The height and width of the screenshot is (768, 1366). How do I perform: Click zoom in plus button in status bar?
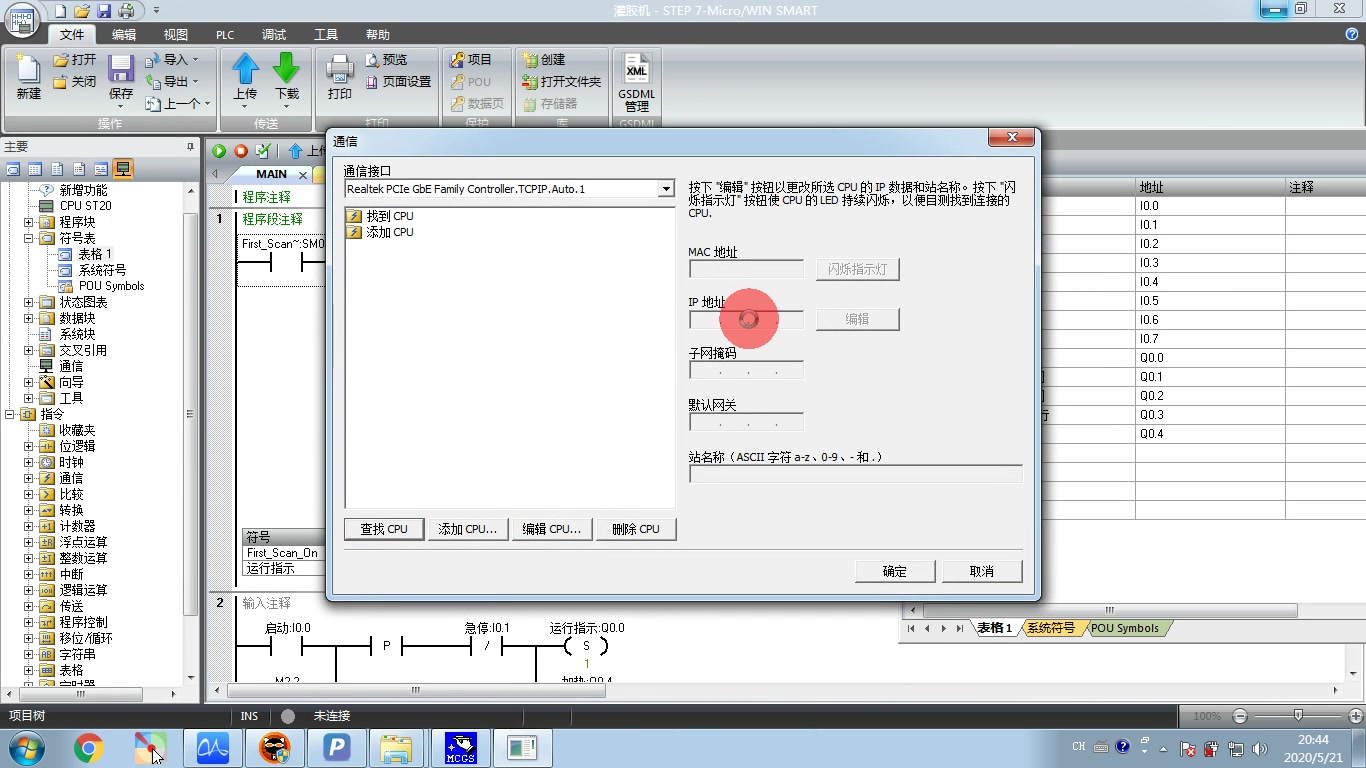[1356, 716]
